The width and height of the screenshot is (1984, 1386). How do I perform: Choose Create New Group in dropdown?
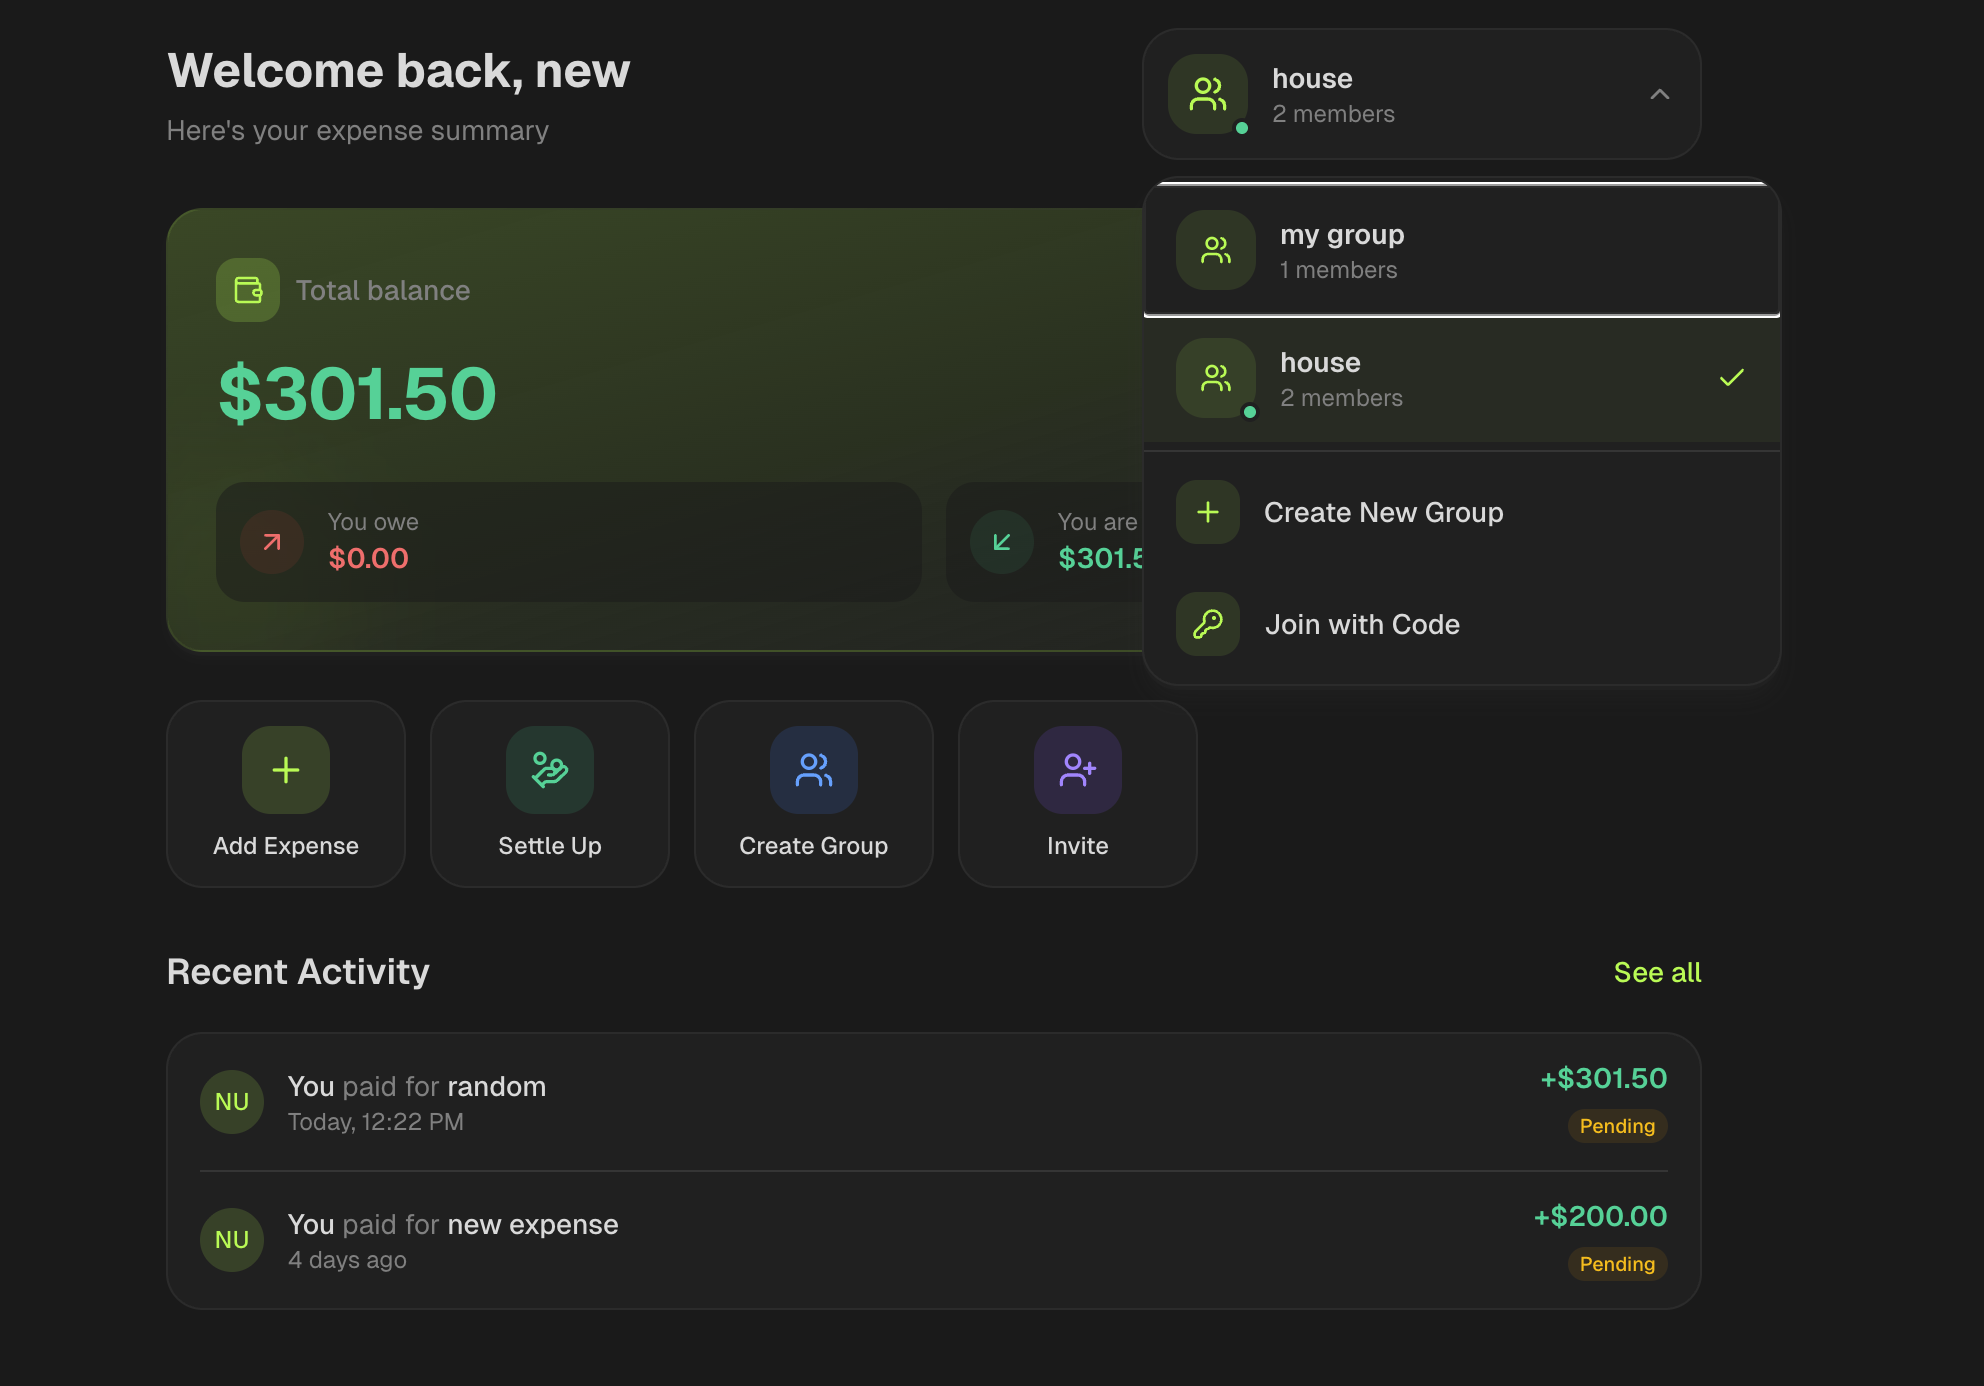(x=1461, y=512)
